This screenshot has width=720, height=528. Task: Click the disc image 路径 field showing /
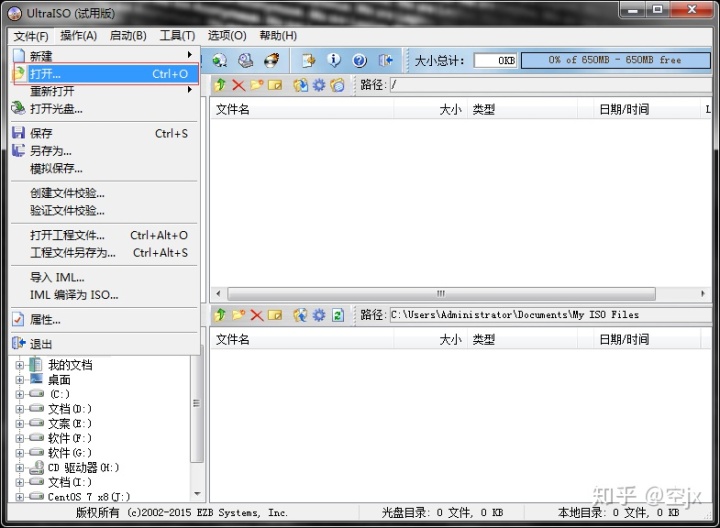tap(551, 85)
